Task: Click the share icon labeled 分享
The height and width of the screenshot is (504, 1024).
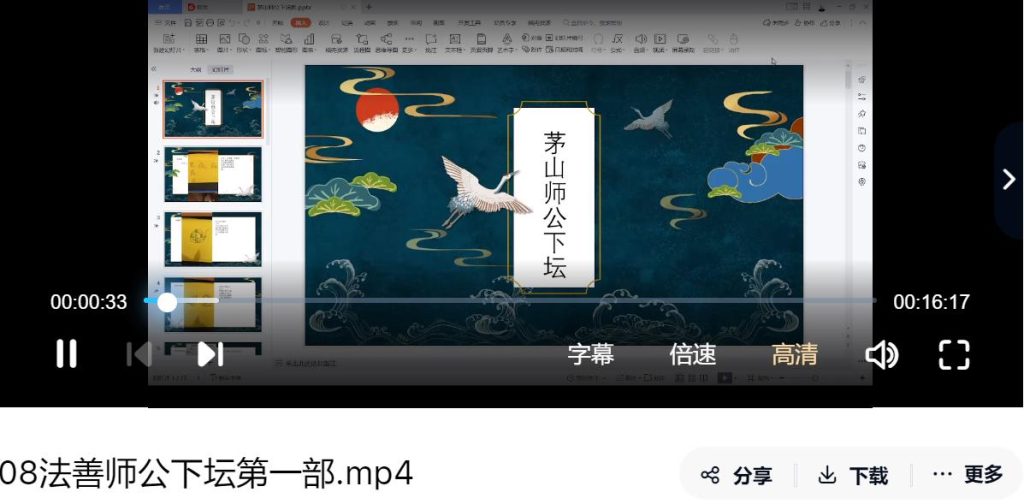Action: (x=736, y=475)
